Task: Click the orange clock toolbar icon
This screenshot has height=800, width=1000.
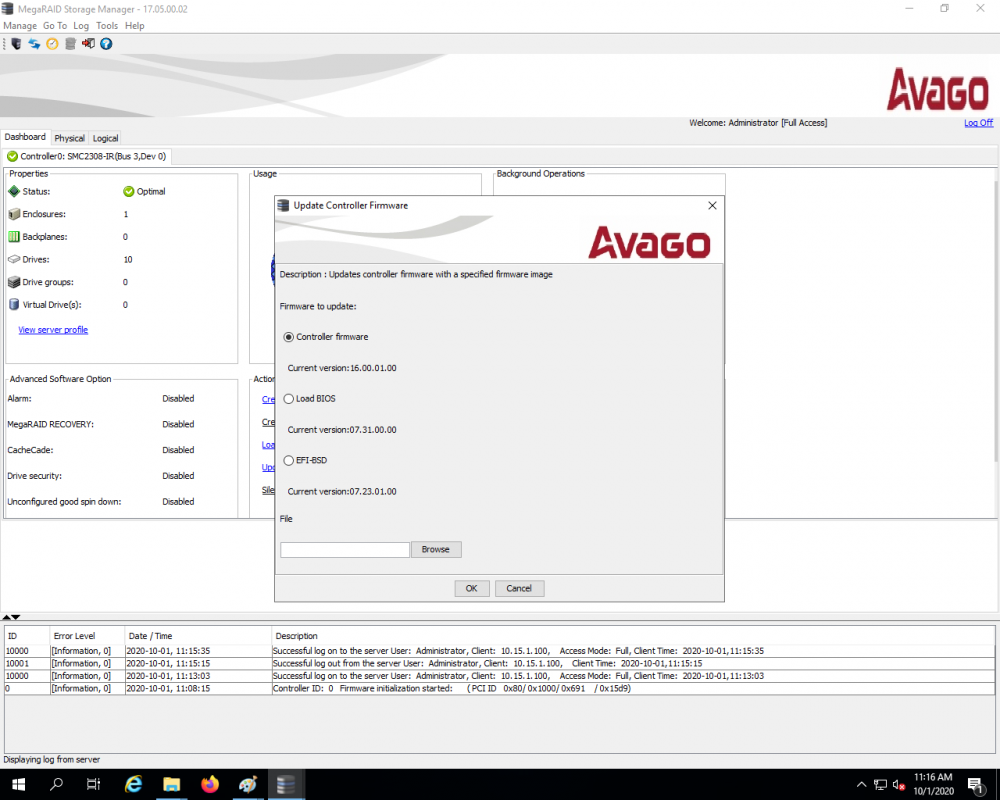Action: 52,44
